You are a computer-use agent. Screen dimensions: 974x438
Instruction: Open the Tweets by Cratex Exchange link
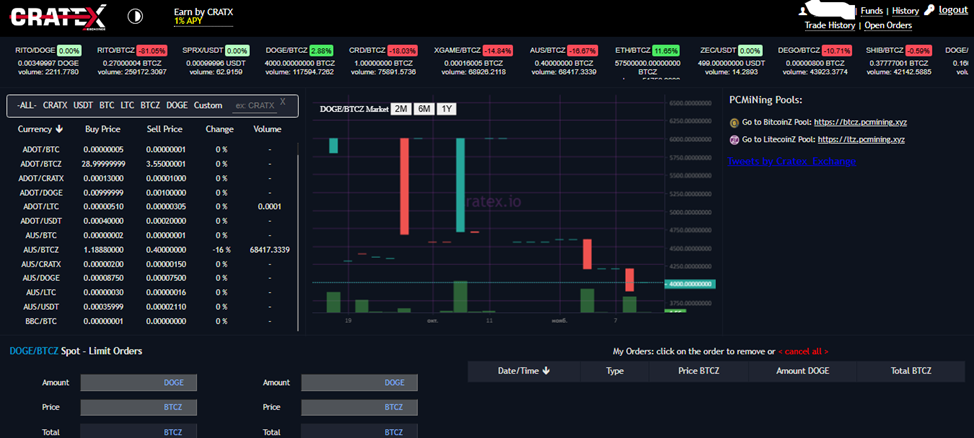click(792, 161)
